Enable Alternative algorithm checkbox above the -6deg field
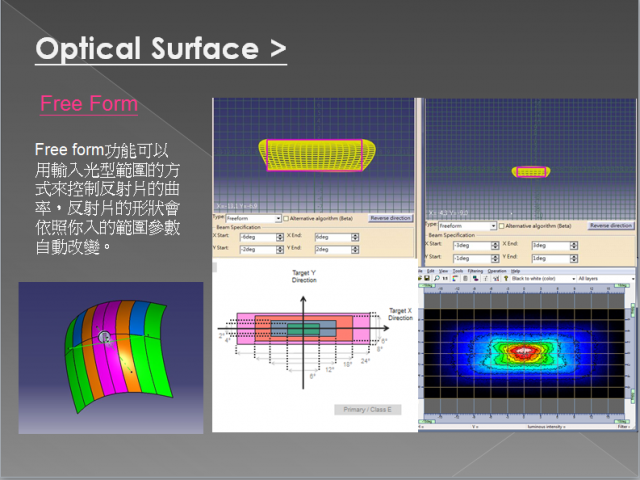 coord(287,218)
